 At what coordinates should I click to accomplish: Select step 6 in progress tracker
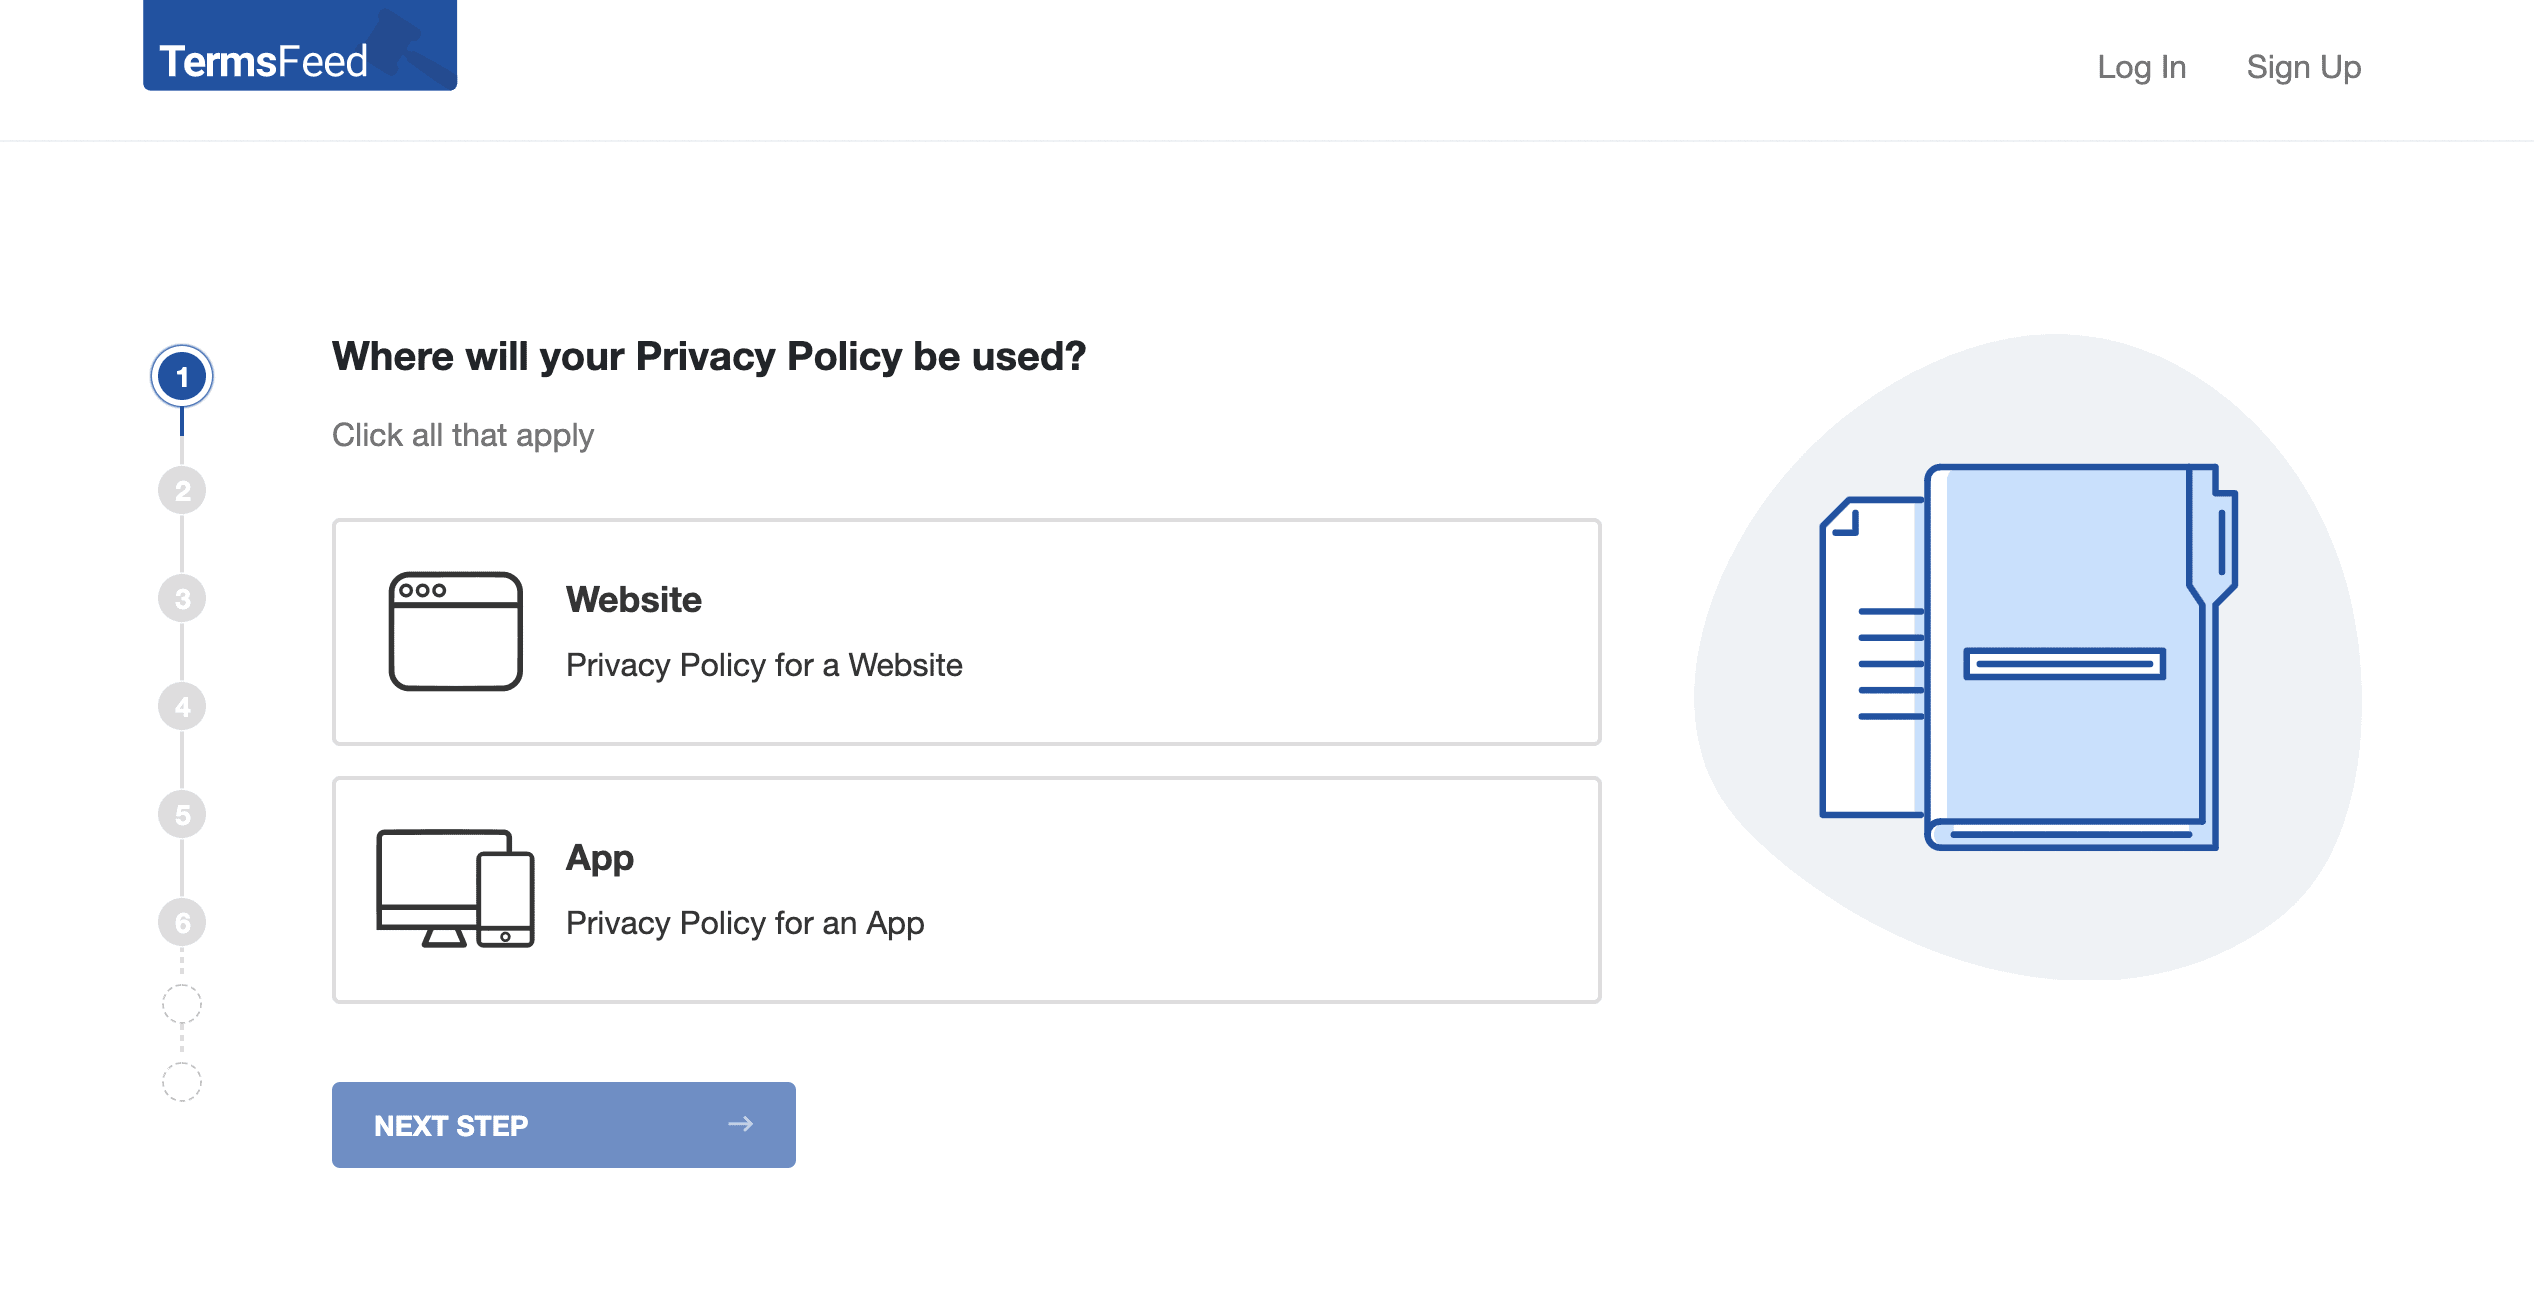click(182, 923)
